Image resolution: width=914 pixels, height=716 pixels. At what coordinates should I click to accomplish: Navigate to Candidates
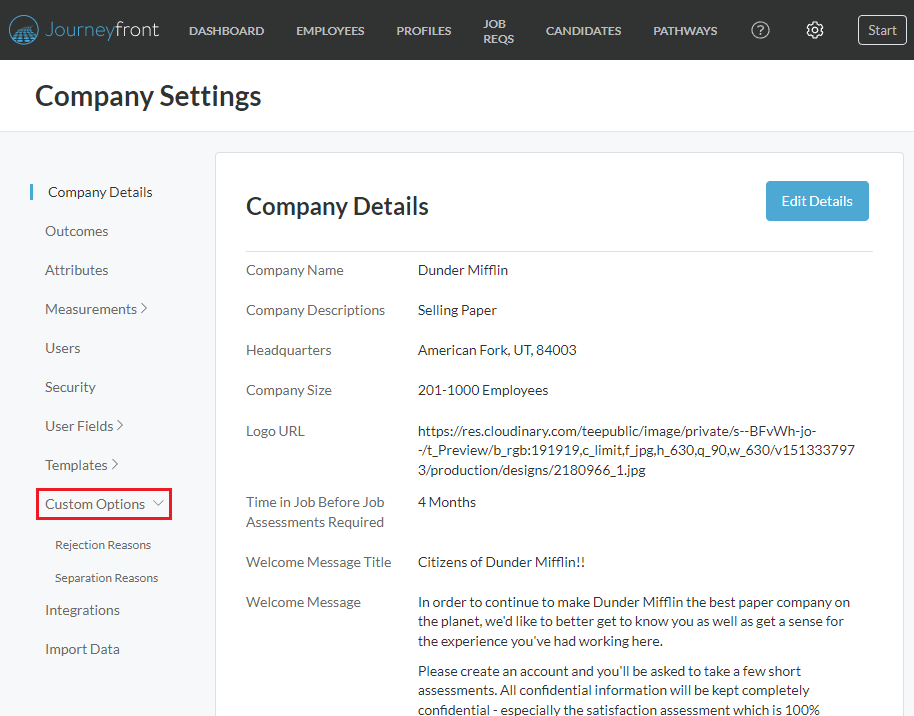pyautogui.click(x=583, y=31)
